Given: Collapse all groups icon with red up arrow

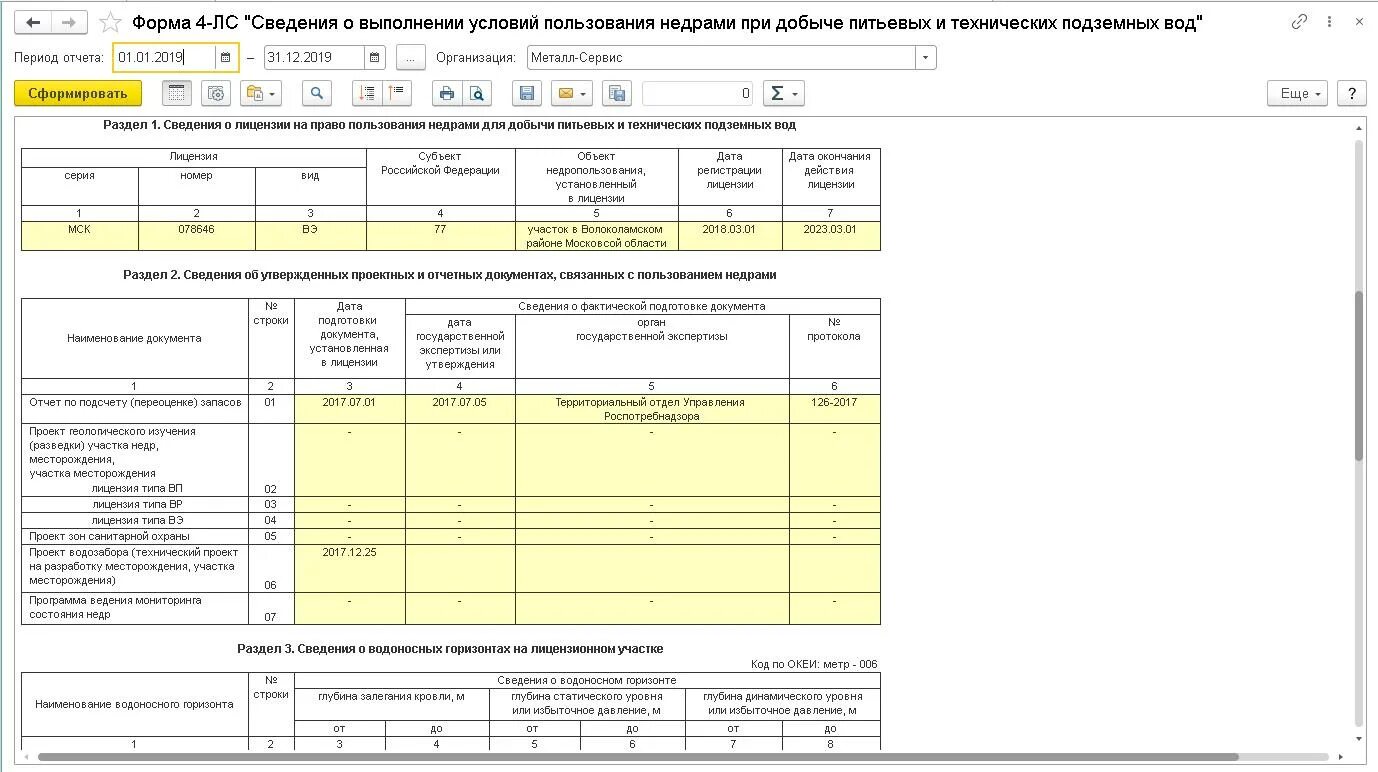Looking at the screenshot, I should 397,93.
